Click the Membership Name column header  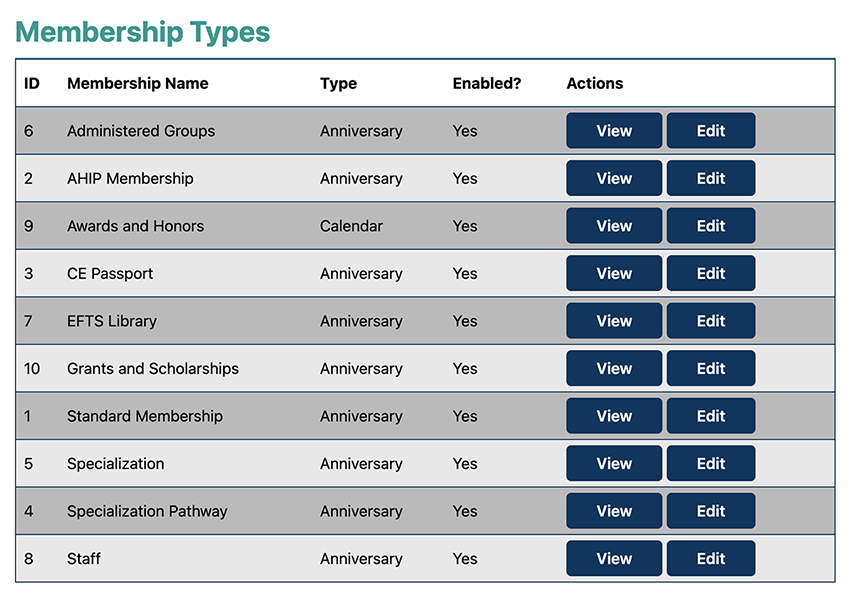(x=138, y=84)
